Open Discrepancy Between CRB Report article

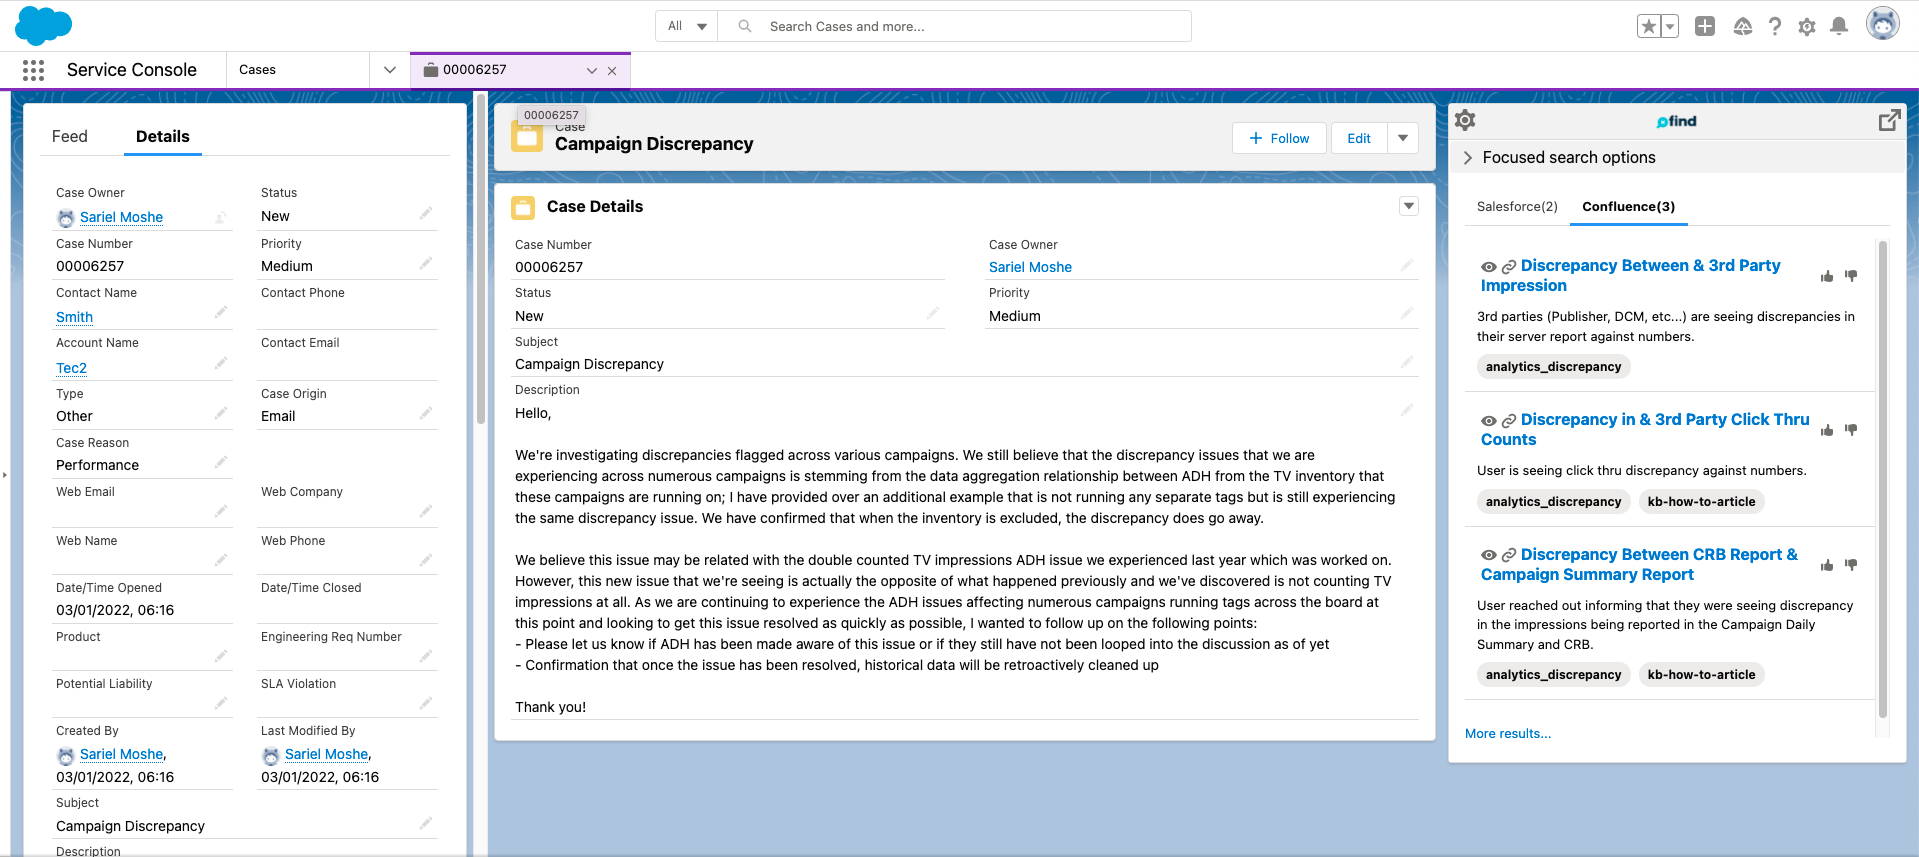coord(1639,564)
